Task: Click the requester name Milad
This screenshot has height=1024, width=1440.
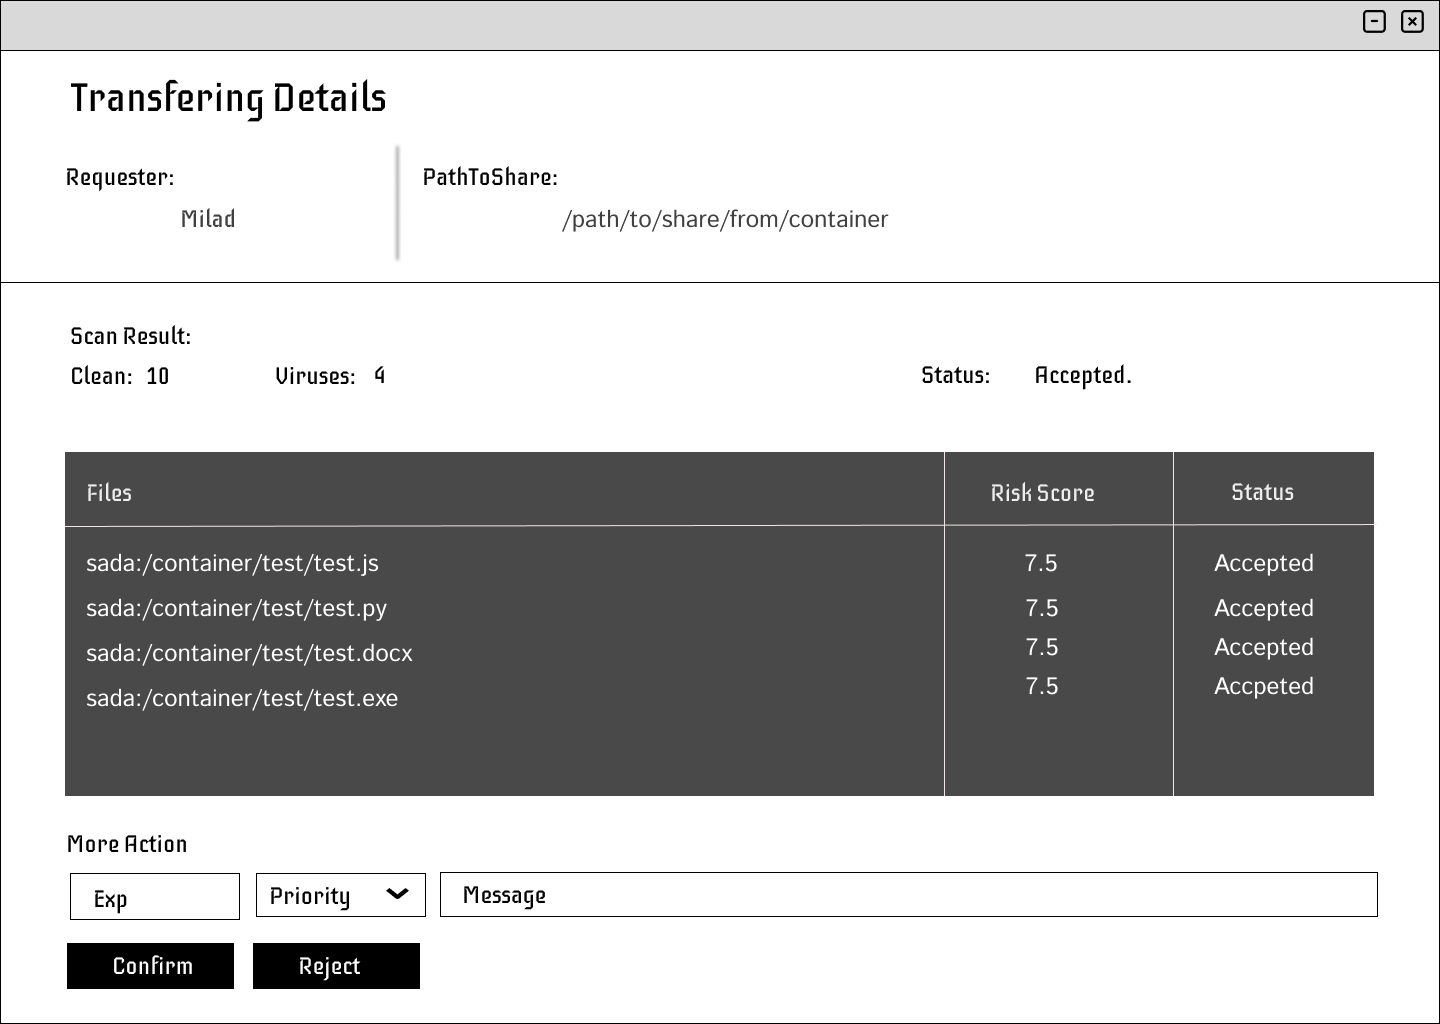Action: point(208,219)
